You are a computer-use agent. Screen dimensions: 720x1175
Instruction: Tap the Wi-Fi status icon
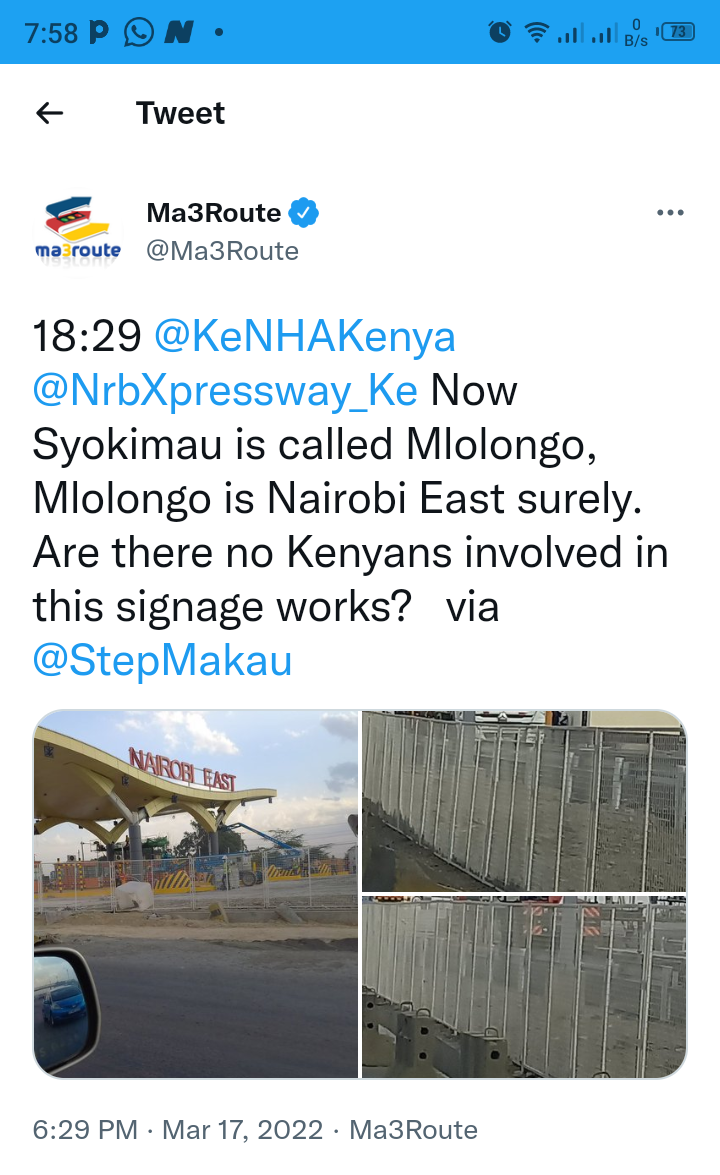point(536,31)
